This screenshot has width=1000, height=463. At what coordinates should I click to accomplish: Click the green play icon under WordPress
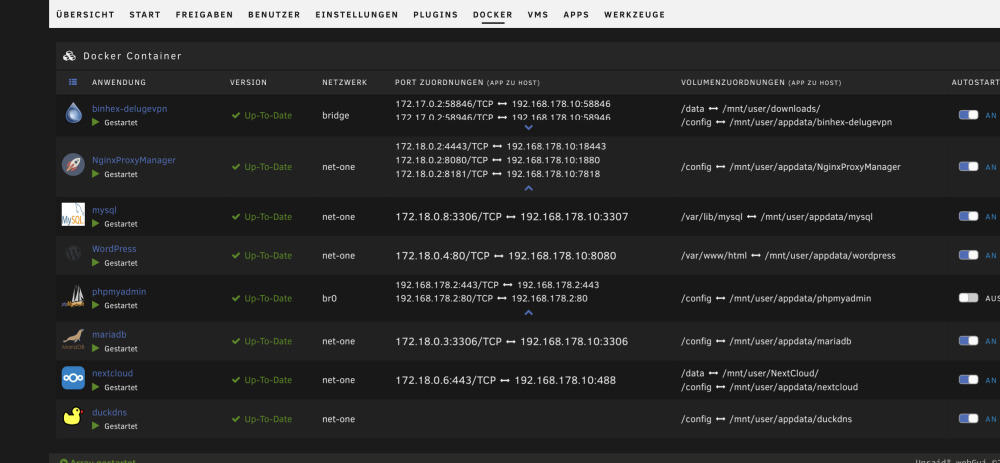pos(96,263)
